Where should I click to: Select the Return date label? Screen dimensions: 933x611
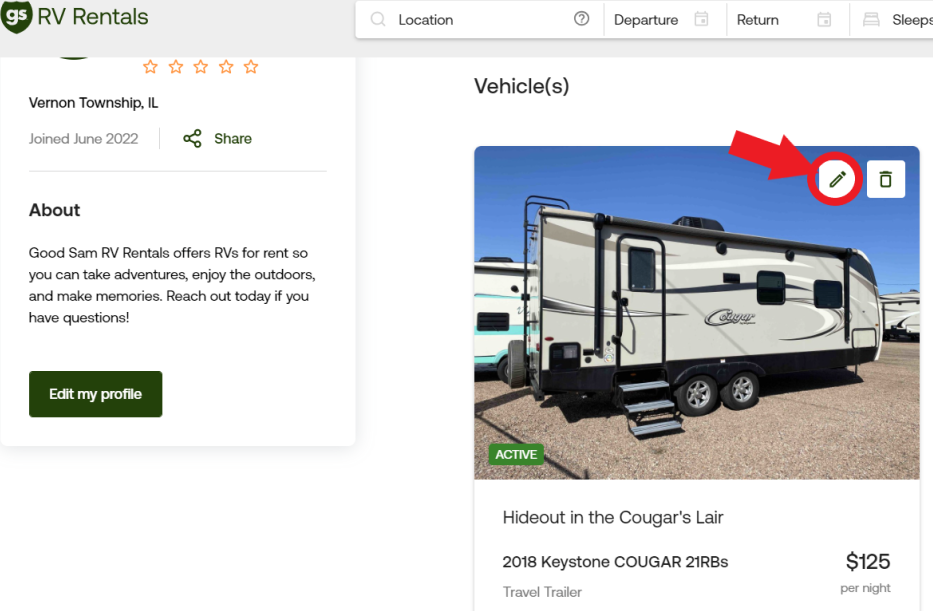point(757,20)
